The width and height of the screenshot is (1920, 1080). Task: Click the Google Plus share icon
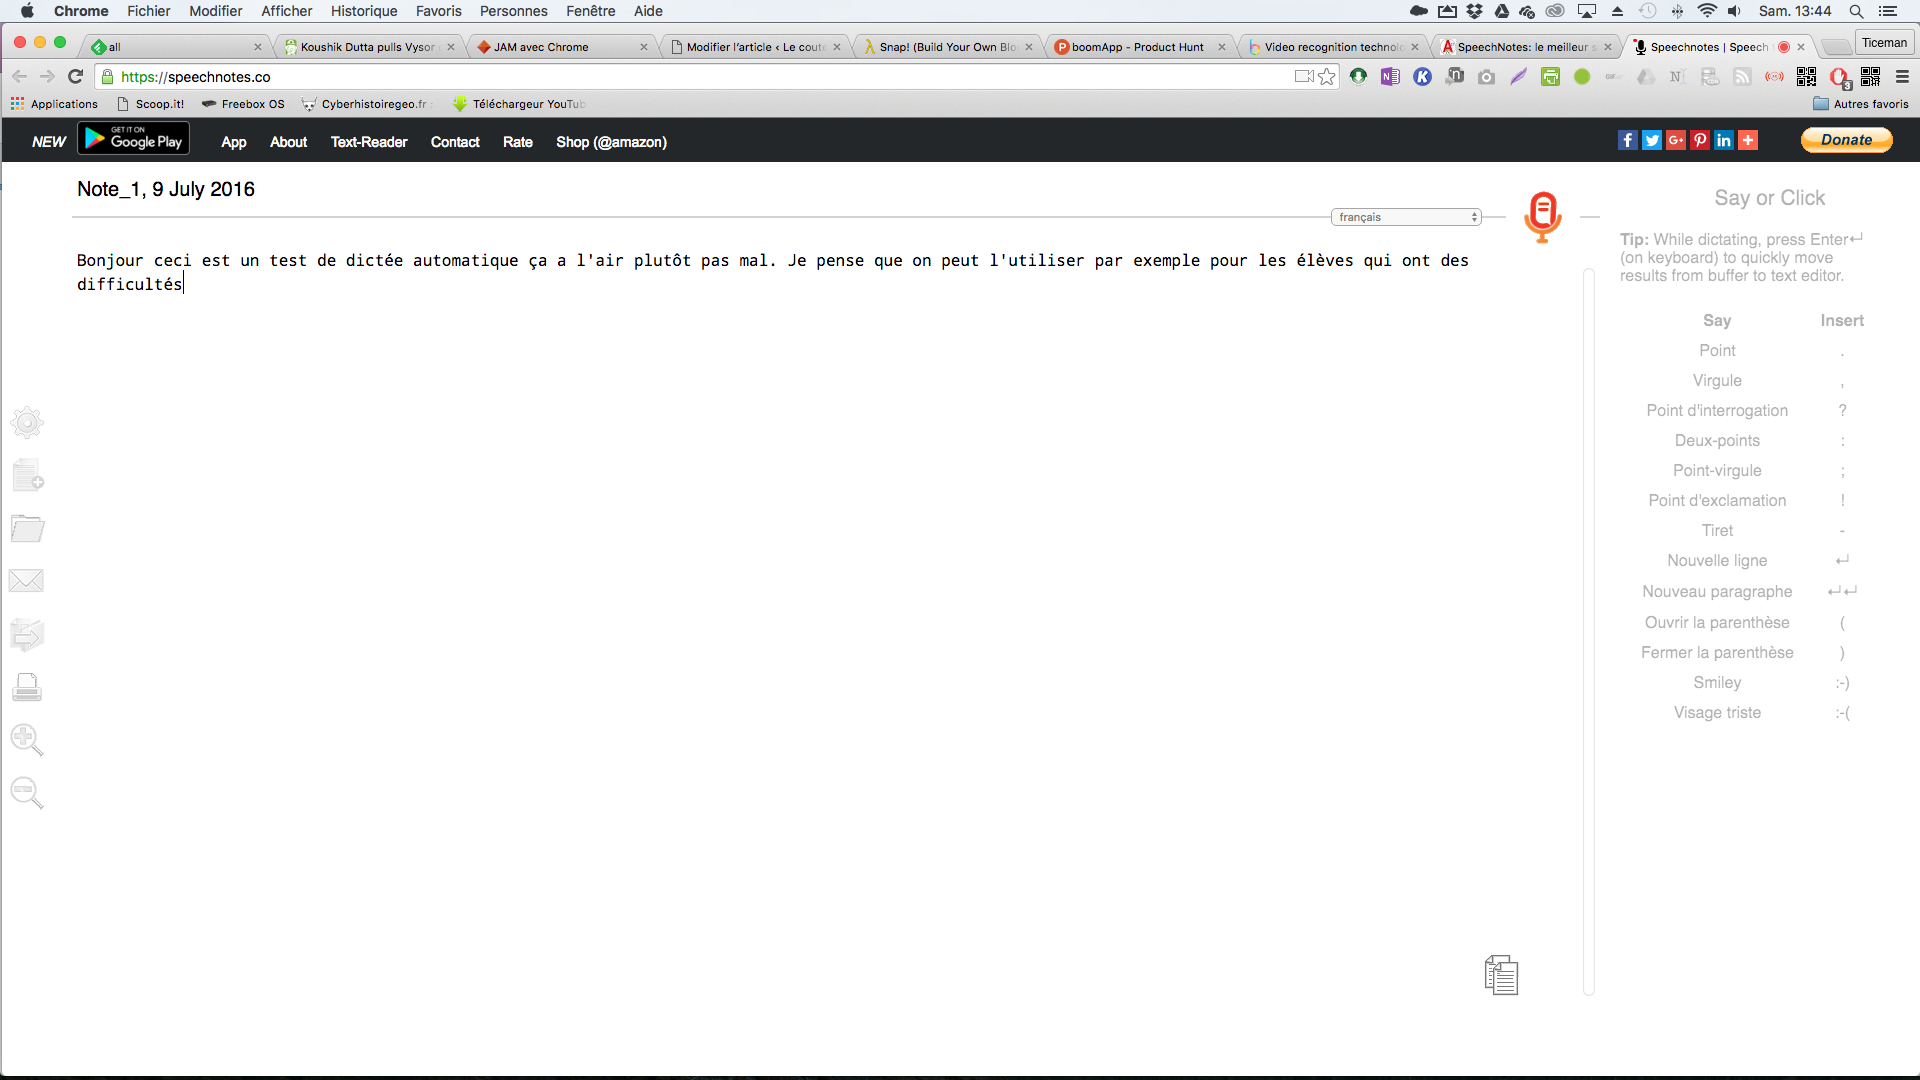[1675, 140]
